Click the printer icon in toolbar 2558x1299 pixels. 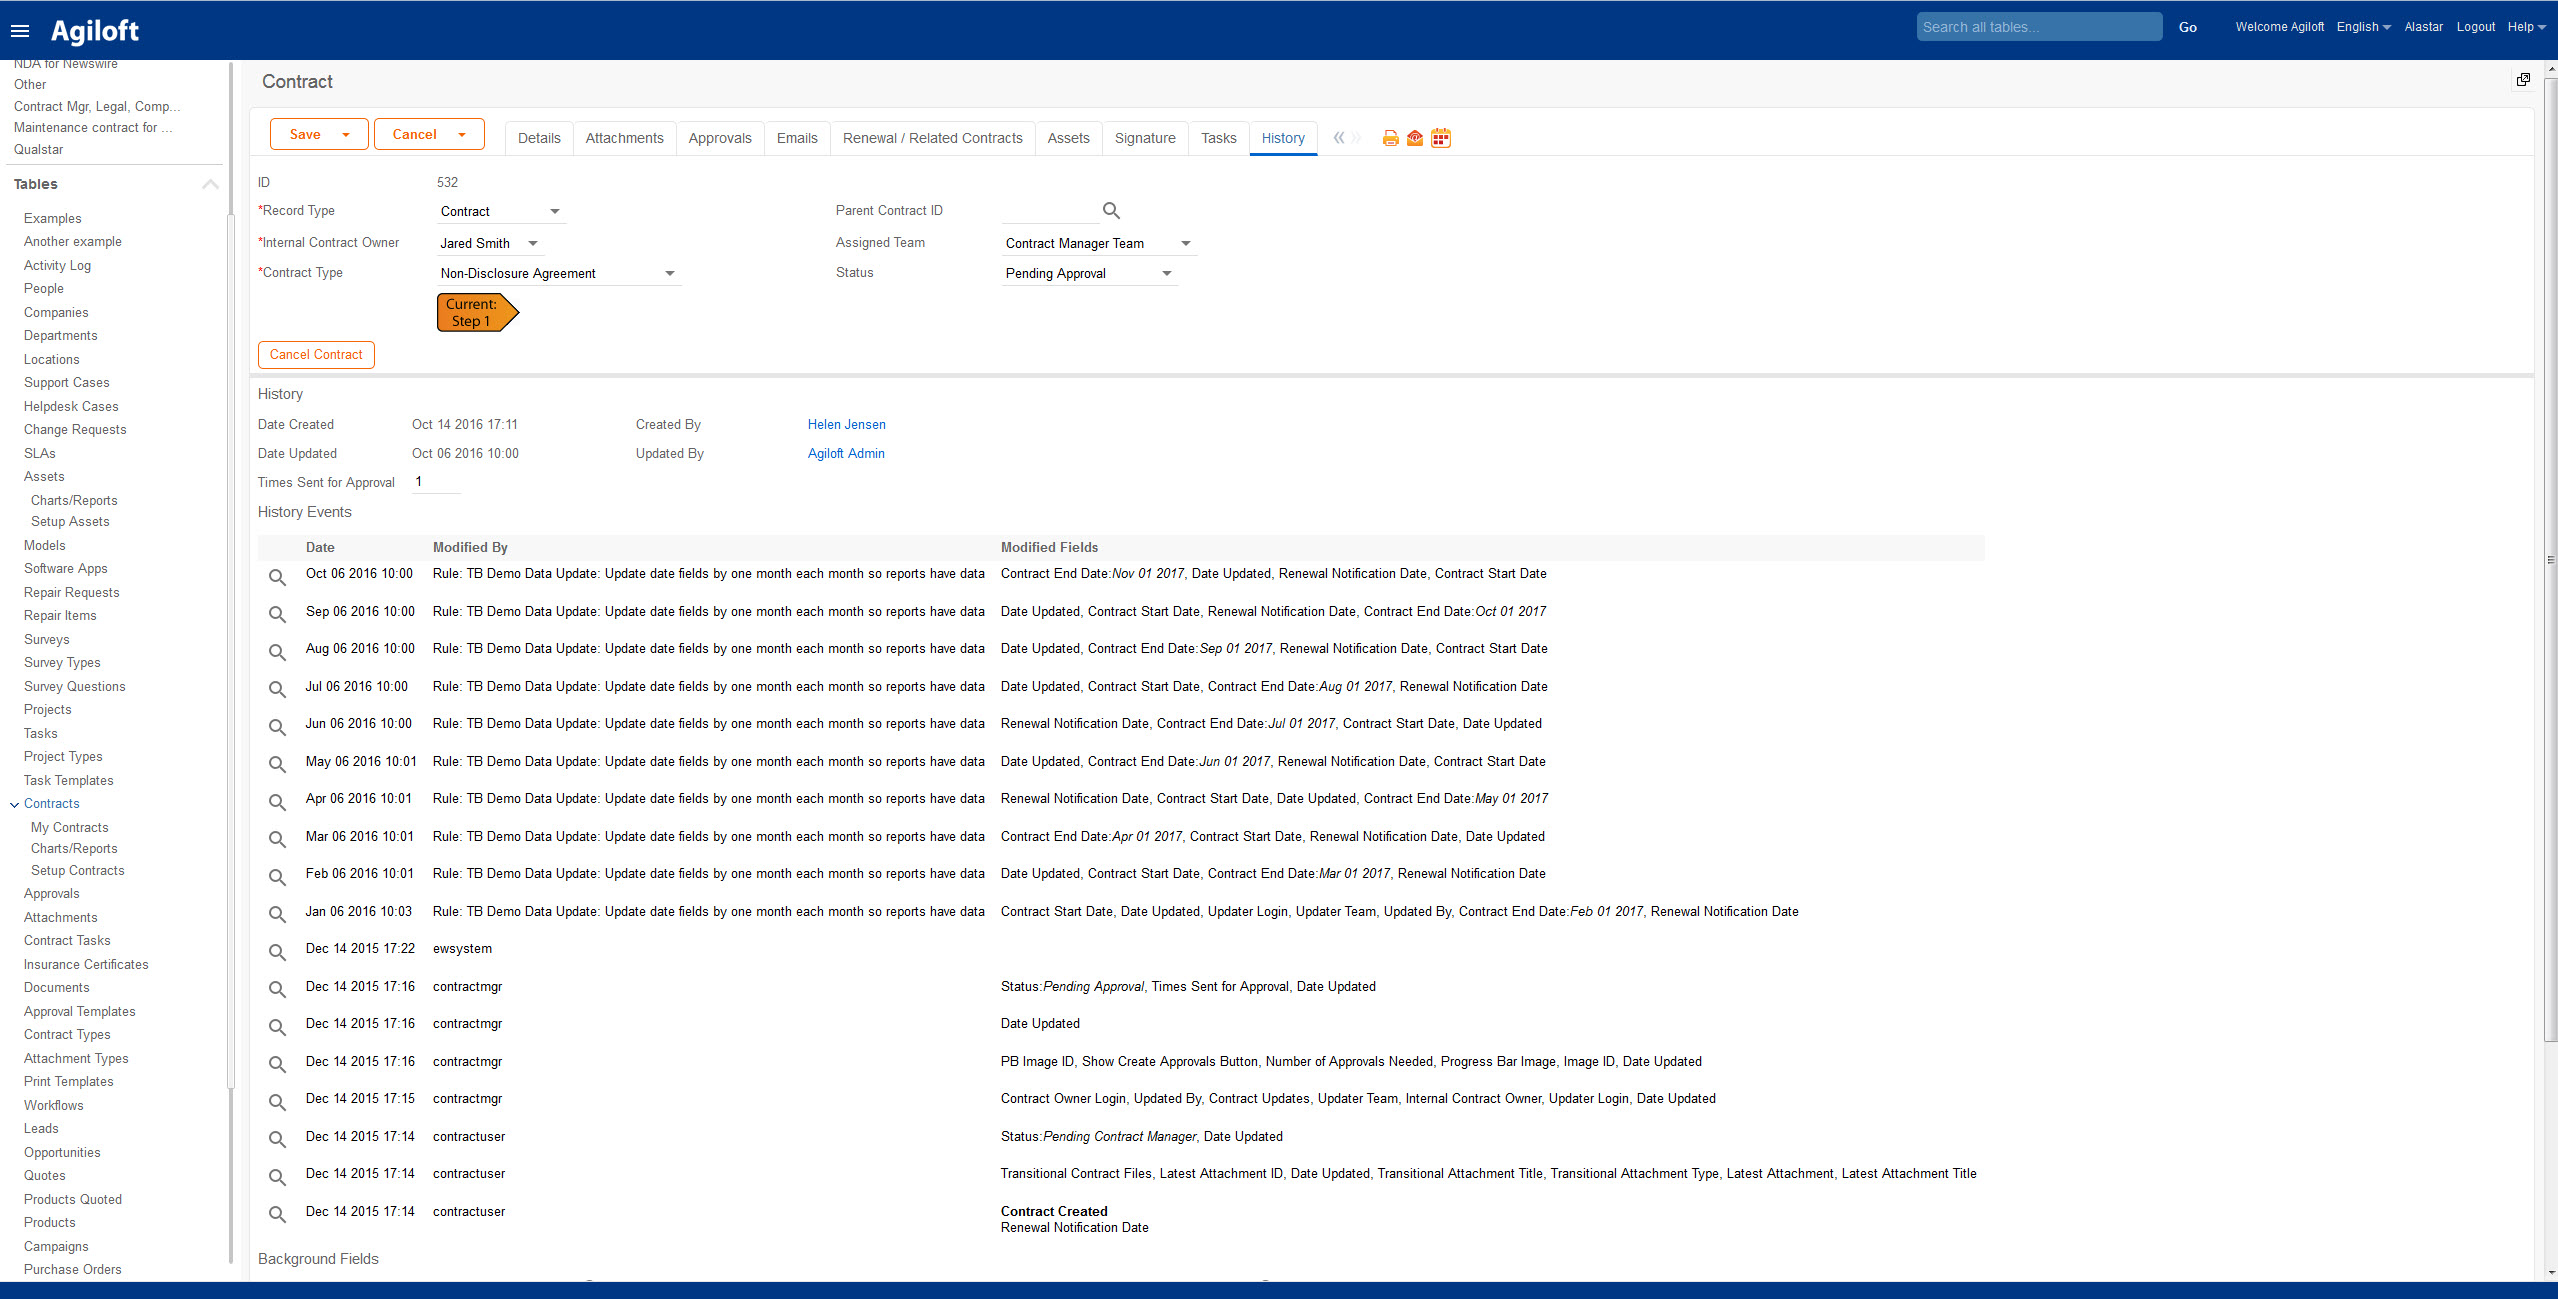point(1390,138)
